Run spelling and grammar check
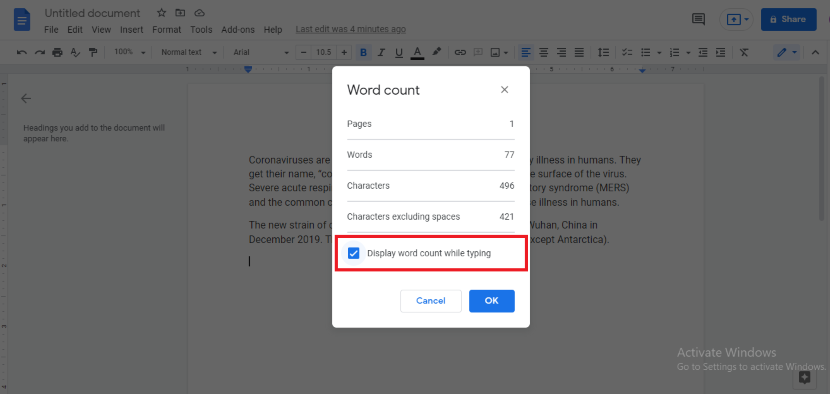The width and height of the screenshot is (830, 394). coord(75,52)
